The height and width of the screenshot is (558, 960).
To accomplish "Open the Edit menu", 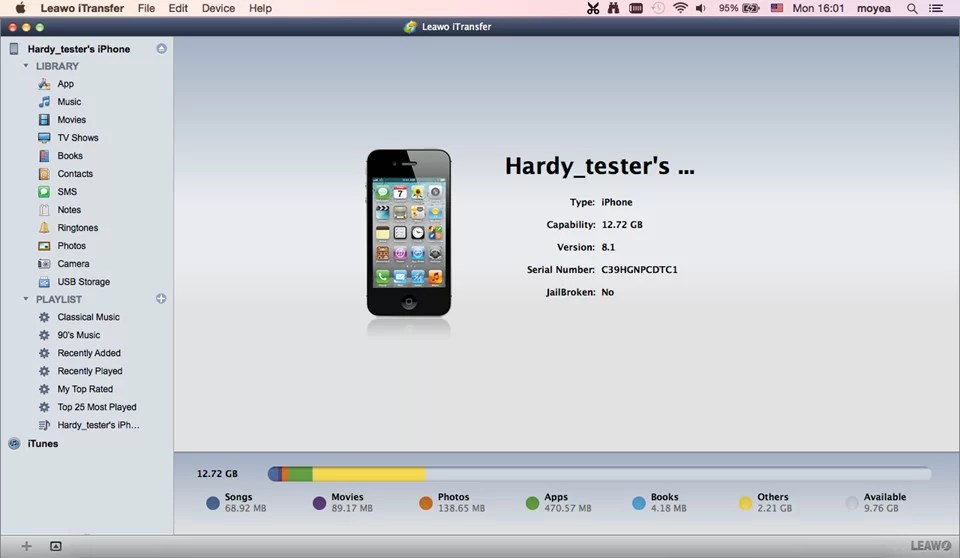I will click(178, 9).
